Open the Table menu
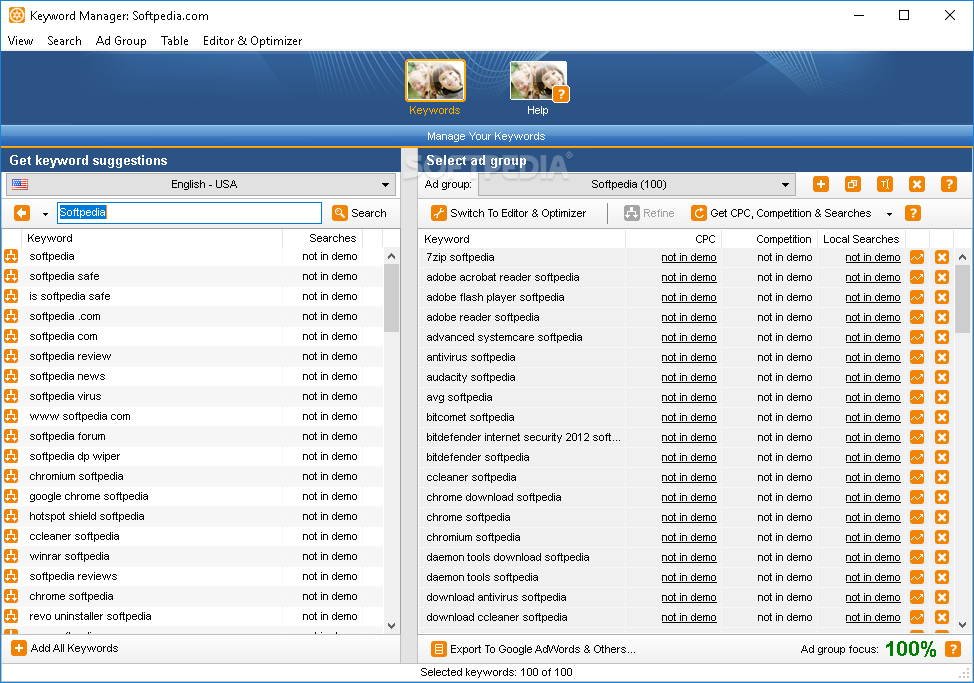Screen dimensions: 974x683 [x=175, y=41]
